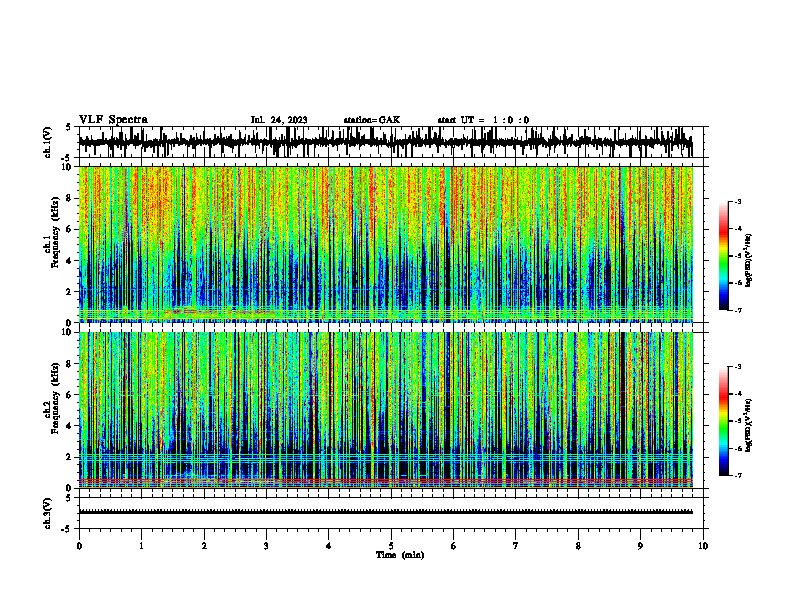Click the 2 minute tick label
This screenshot has width=792, height=612.
coord(204,546)
